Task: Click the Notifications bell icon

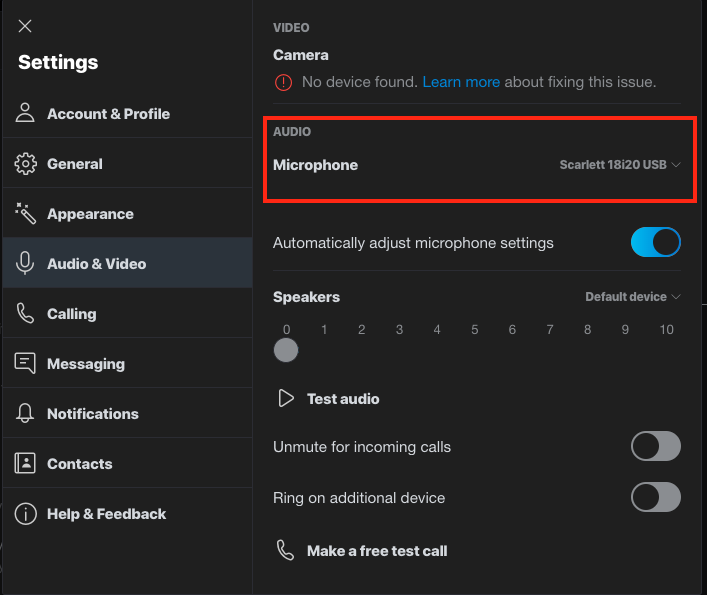Action: click(25, 413)
